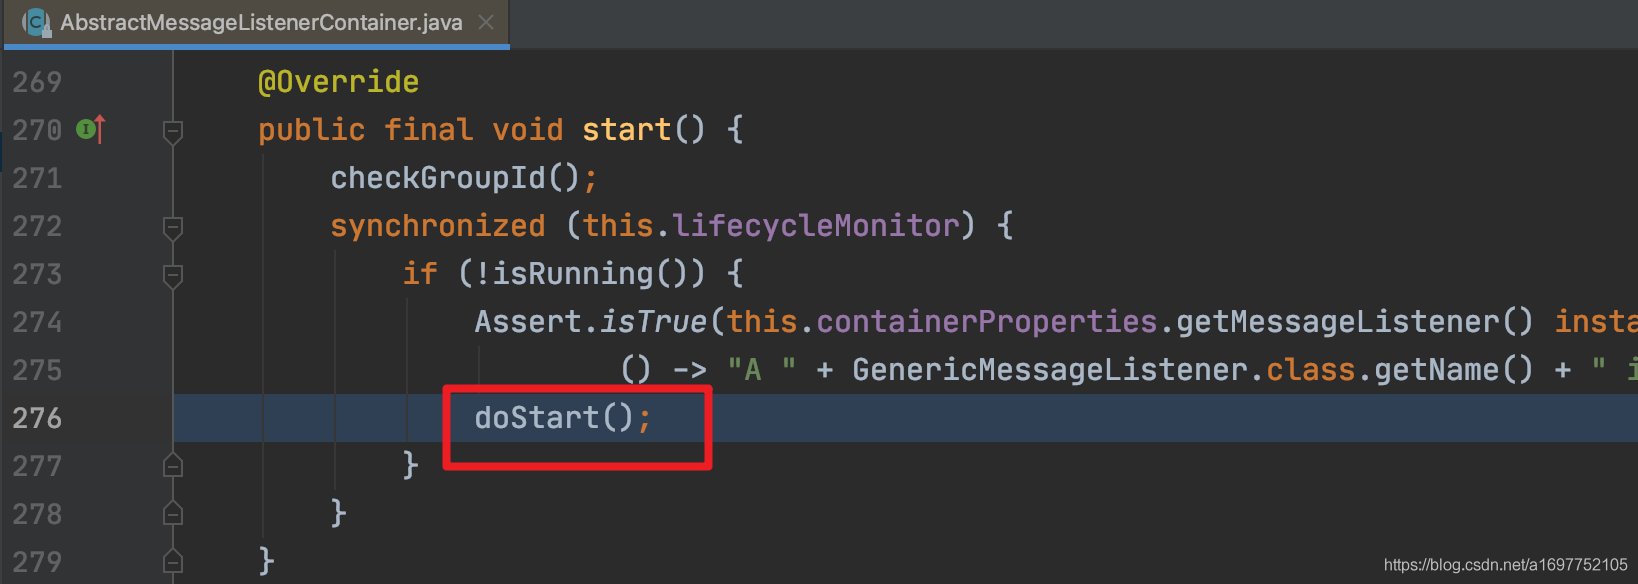Click the doStart() method call

pos(554,417)
